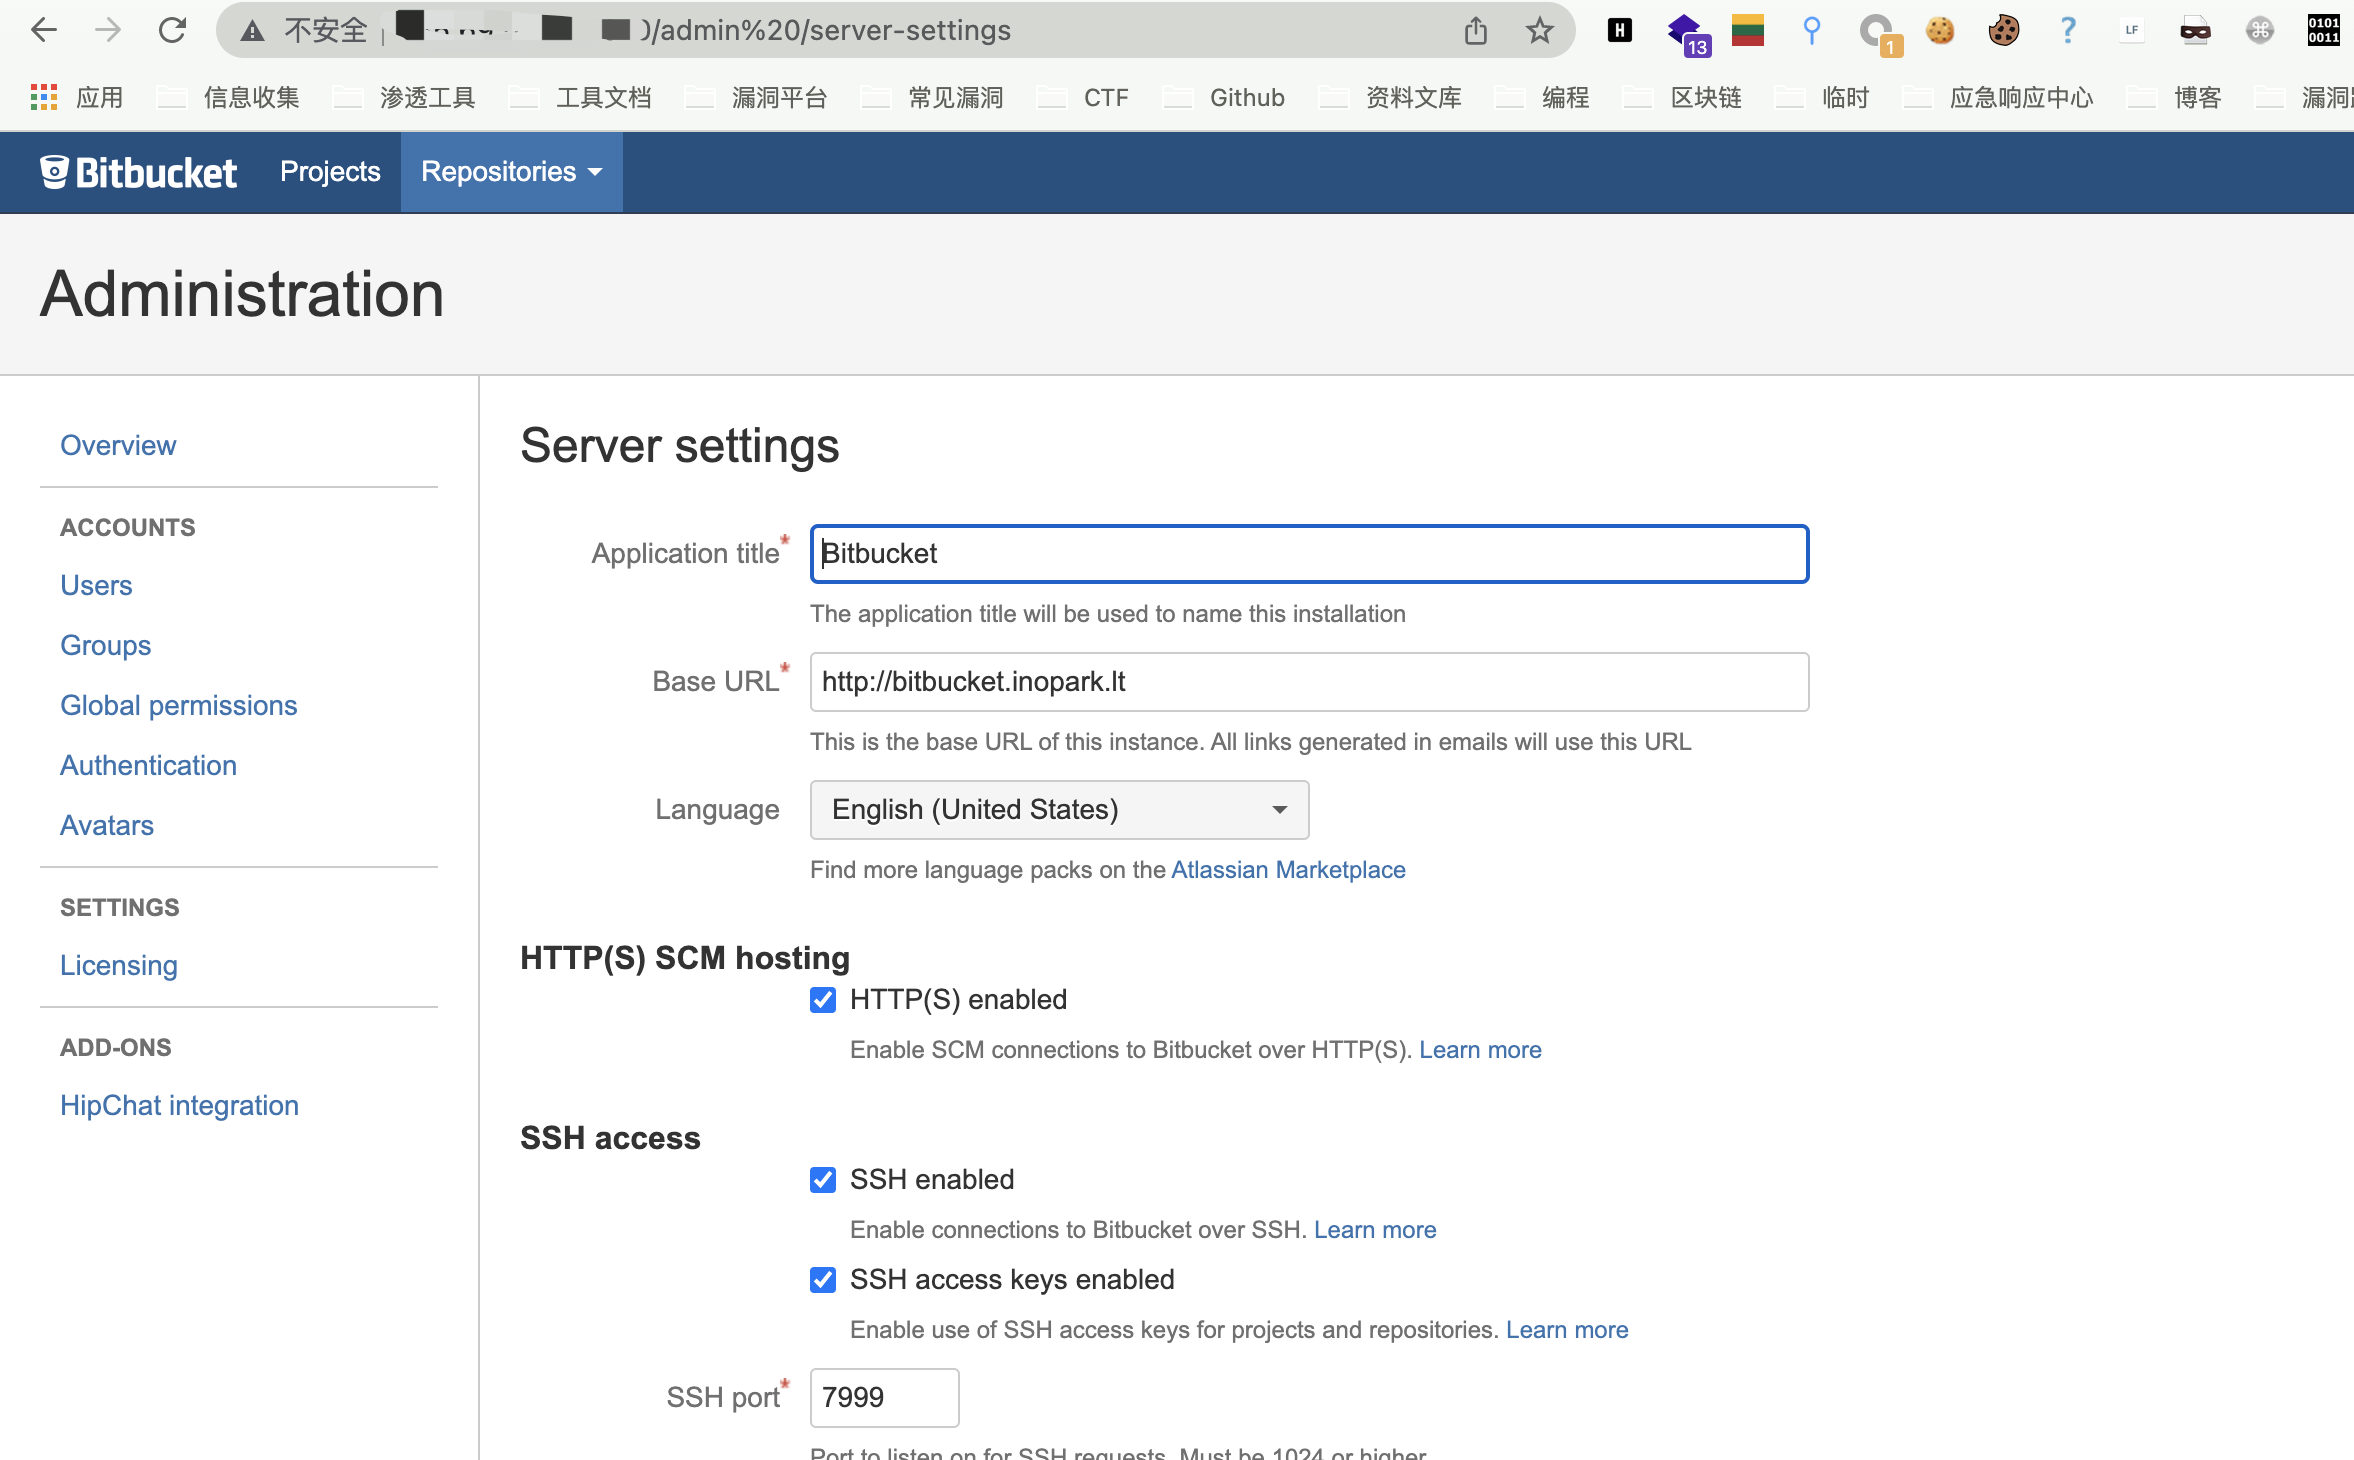Open the 区块链 bookmark folder

pos(1684,97)
